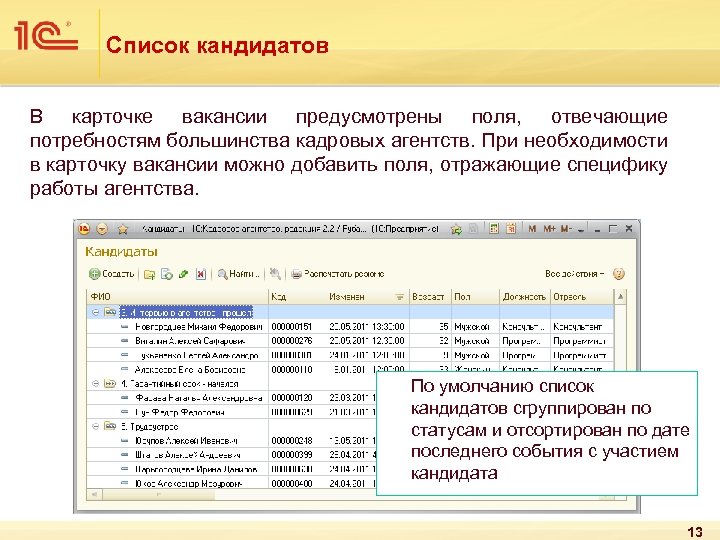Click the folder icon of the Гарантийный срок group
This screenshot has width=720, height=540.
(110, 383)
